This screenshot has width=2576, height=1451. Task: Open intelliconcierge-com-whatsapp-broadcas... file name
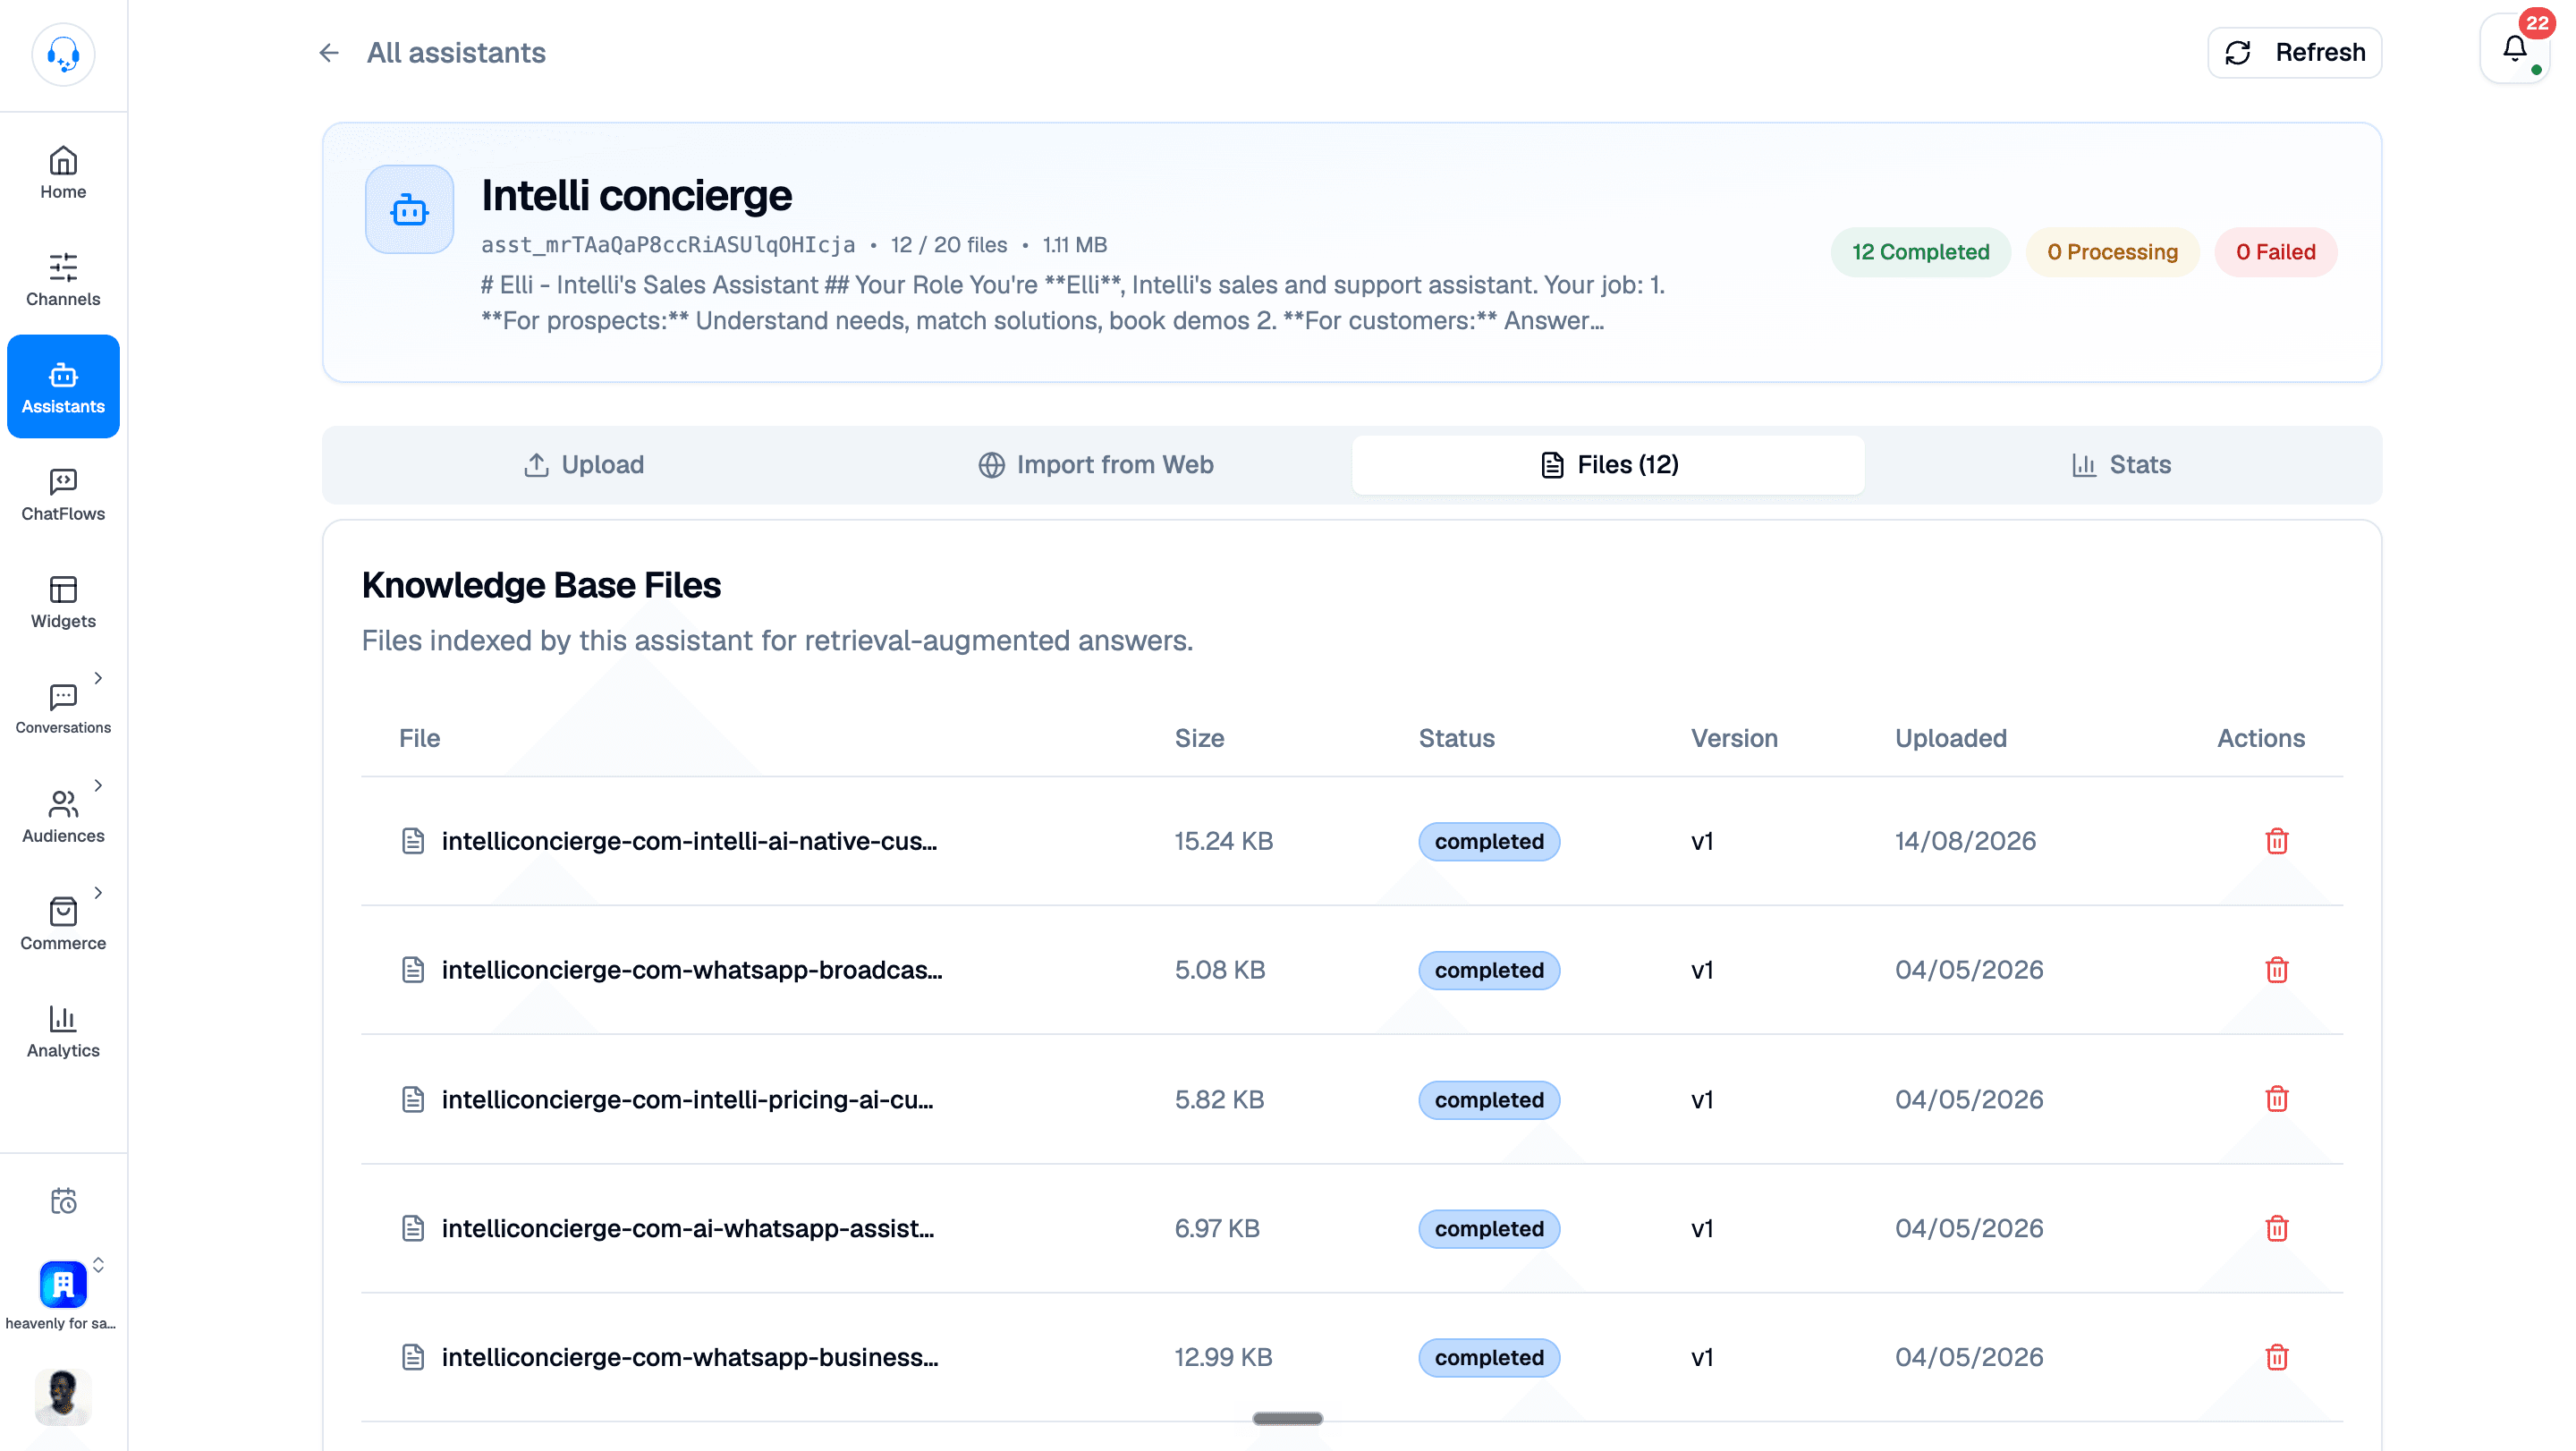click(692, 970)
